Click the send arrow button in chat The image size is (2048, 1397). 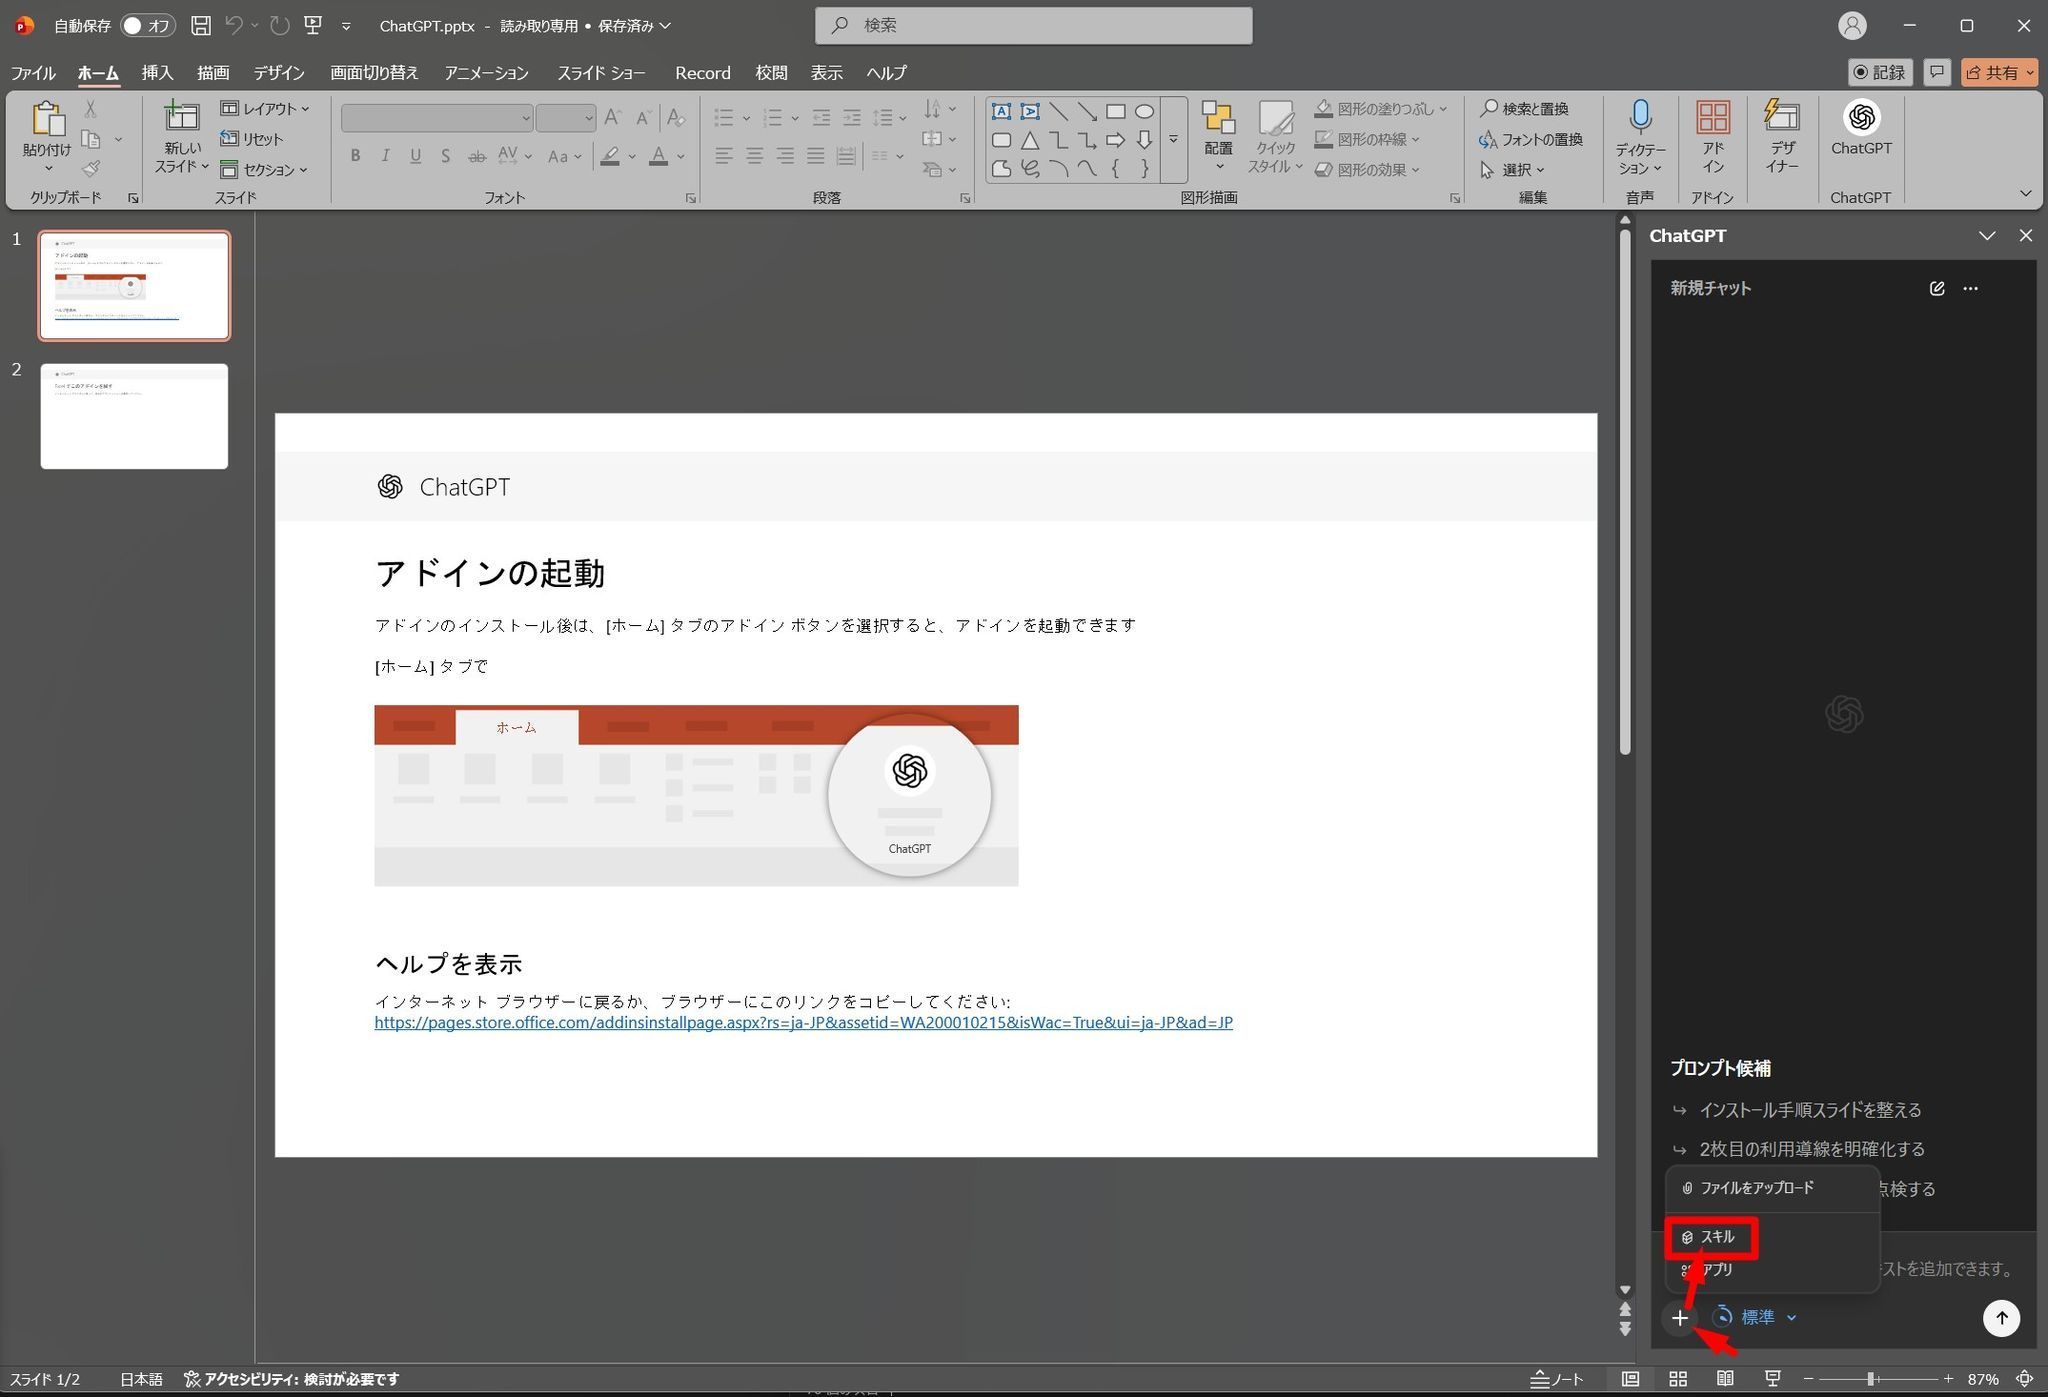pos(2001,1318)
